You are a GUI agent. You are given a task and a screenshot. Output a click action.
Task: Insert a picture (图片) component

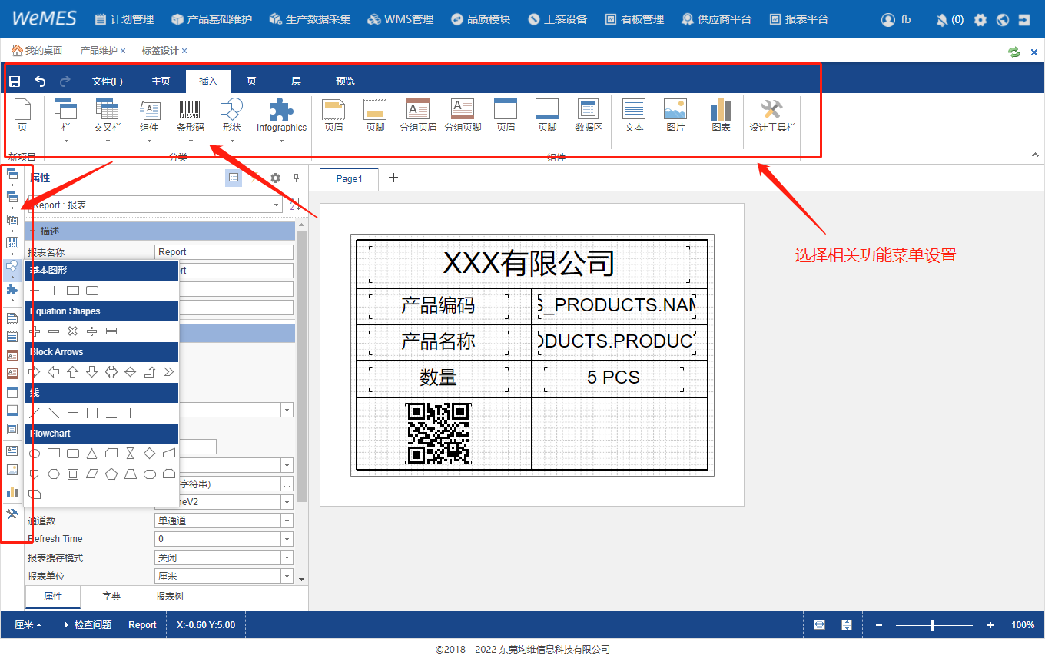[675, 112]
